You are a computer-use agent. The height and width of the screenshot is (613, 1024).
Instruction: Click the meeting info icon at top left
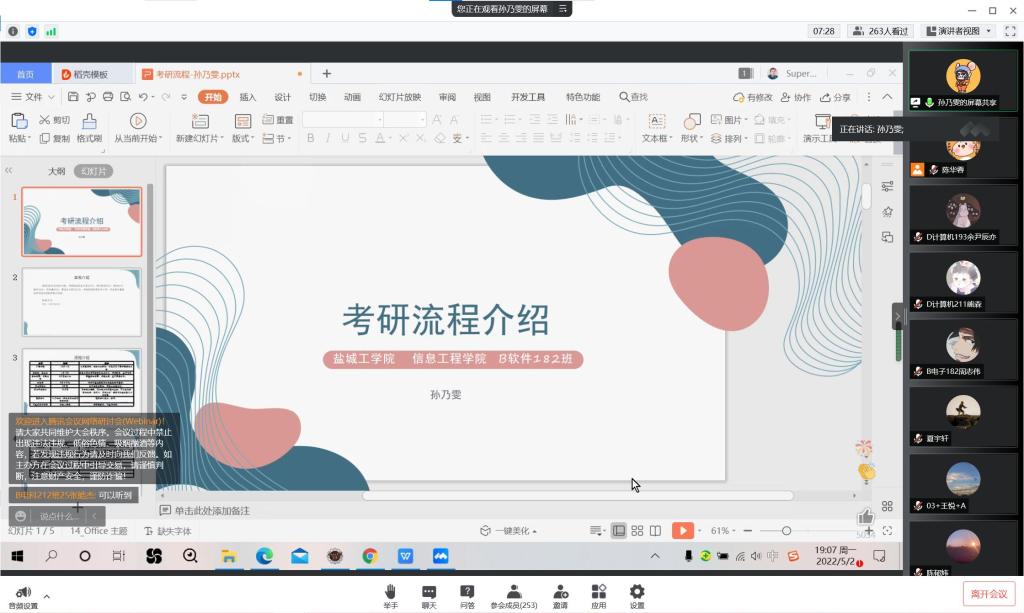pyautogui.click(x=13, y=31)
